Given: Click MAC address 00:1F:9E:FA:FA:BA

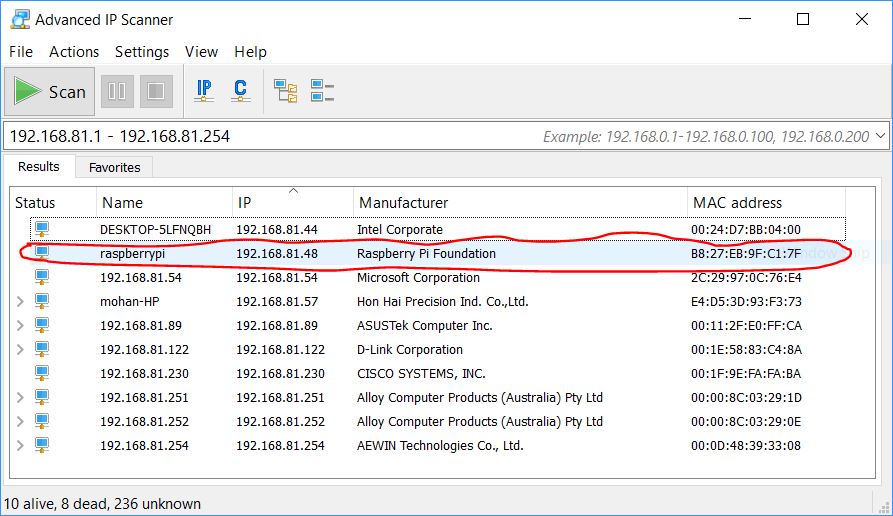Looking at the screenshot, I should click(746, 374).
